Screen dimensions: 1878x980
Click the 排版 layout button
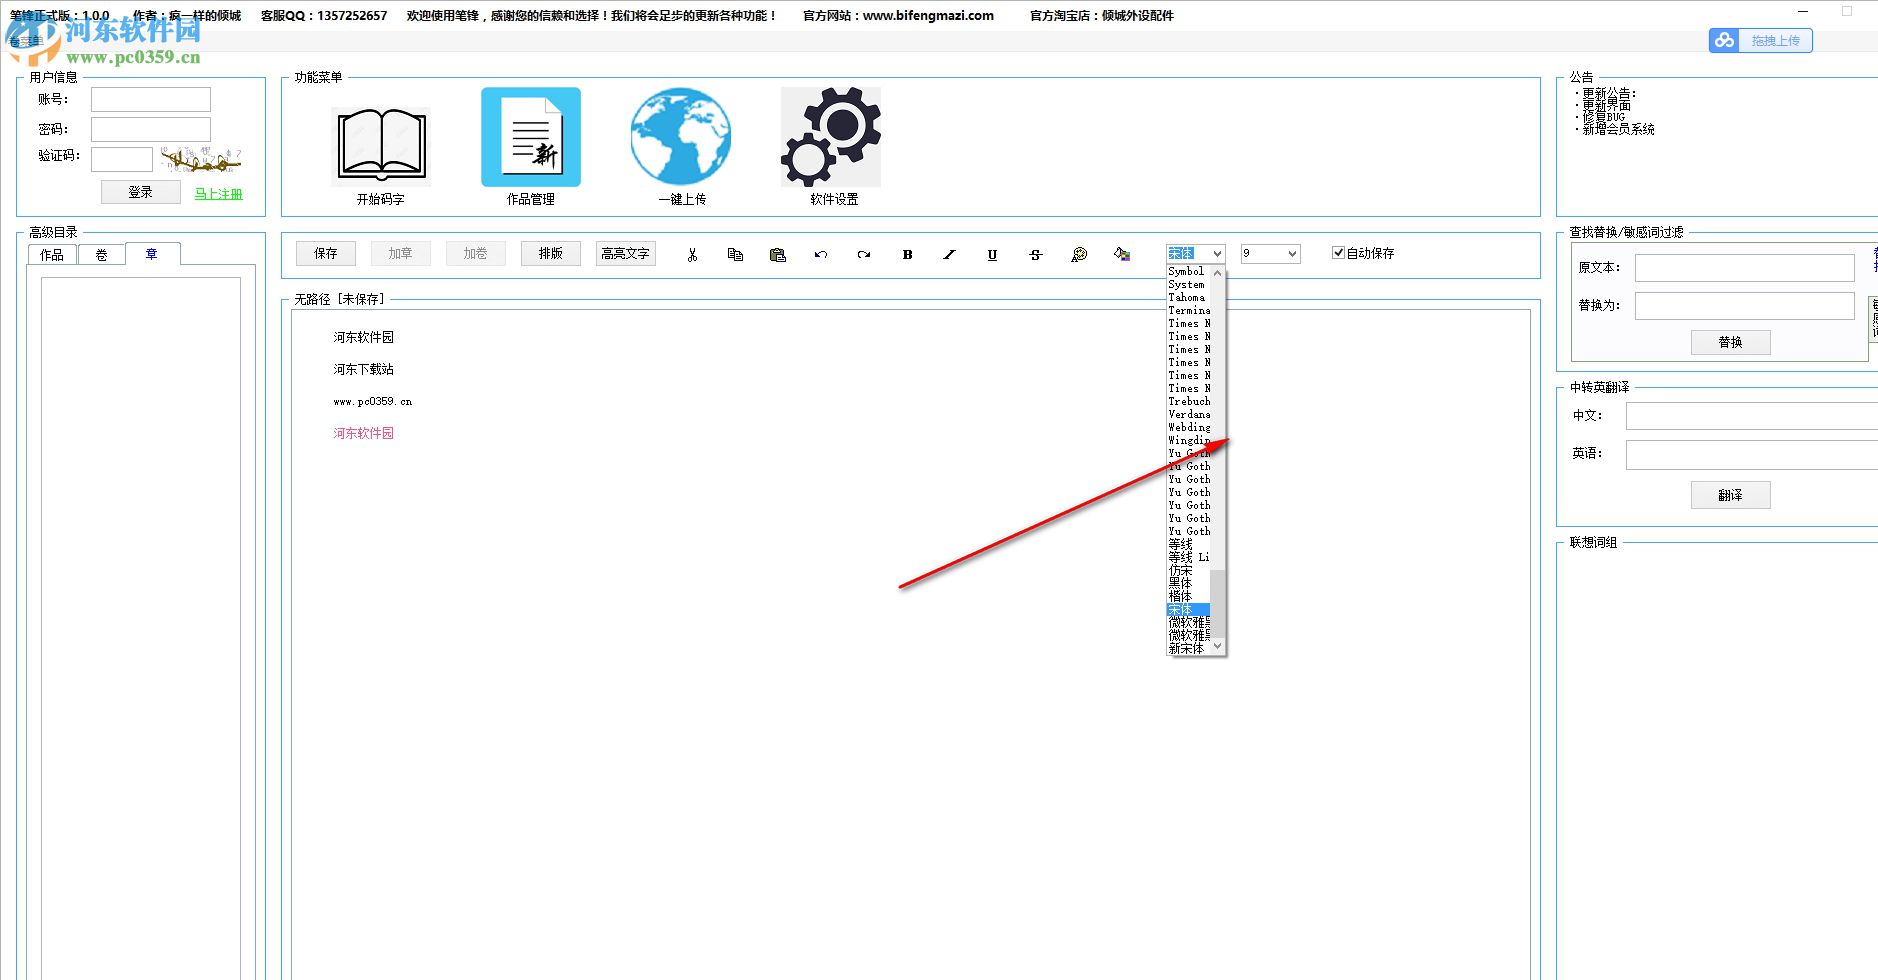tap(551, 254)
